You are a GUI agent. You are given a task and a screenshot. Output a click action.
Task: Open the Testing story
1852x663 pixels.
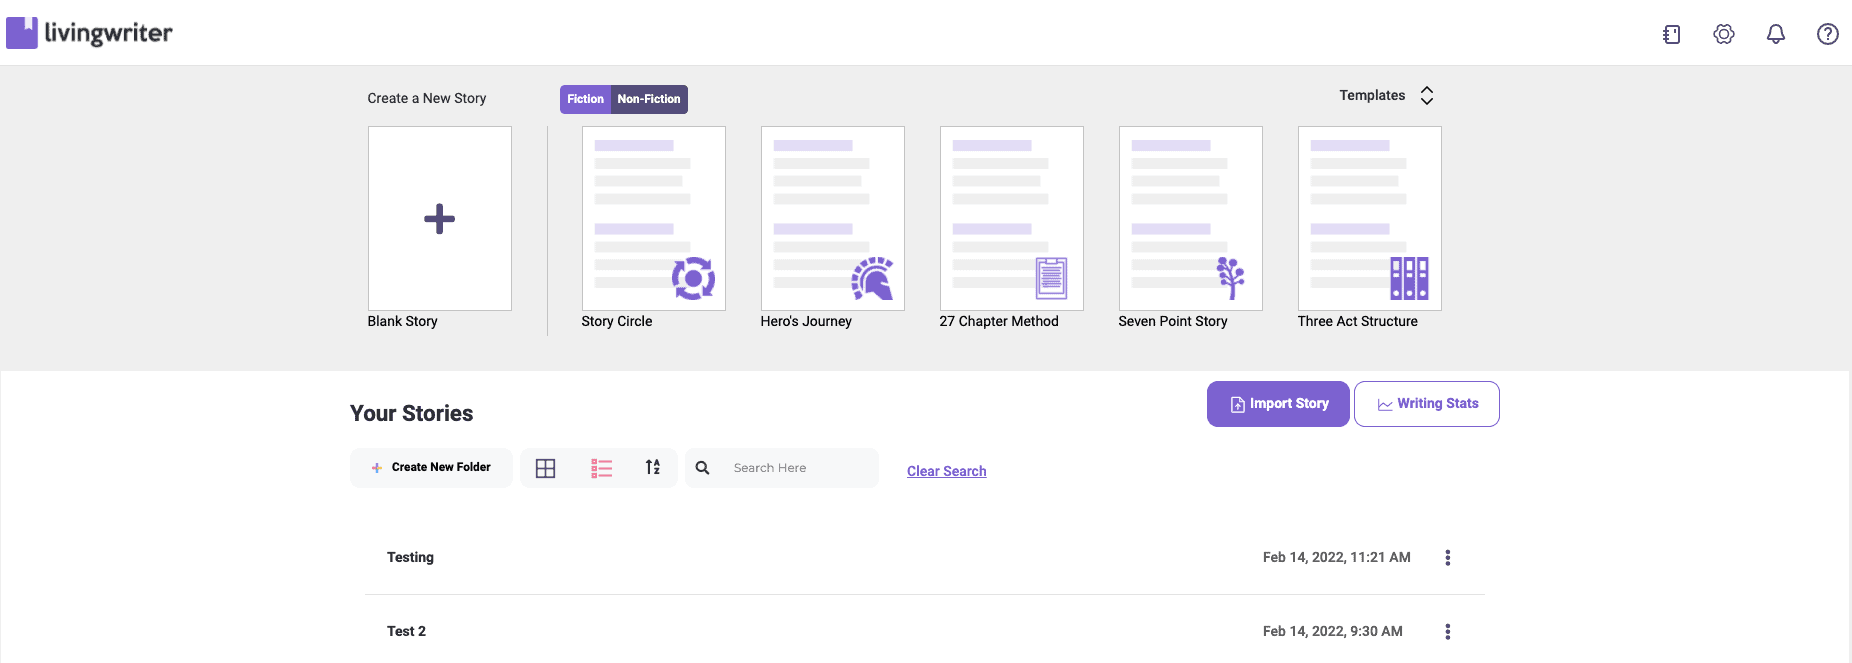[x=410, y=557]
